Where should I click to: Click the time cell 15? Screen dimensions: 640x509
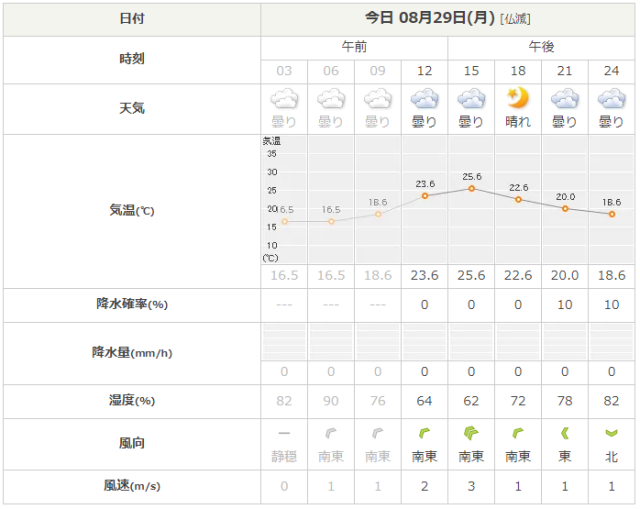coord(471,71)
